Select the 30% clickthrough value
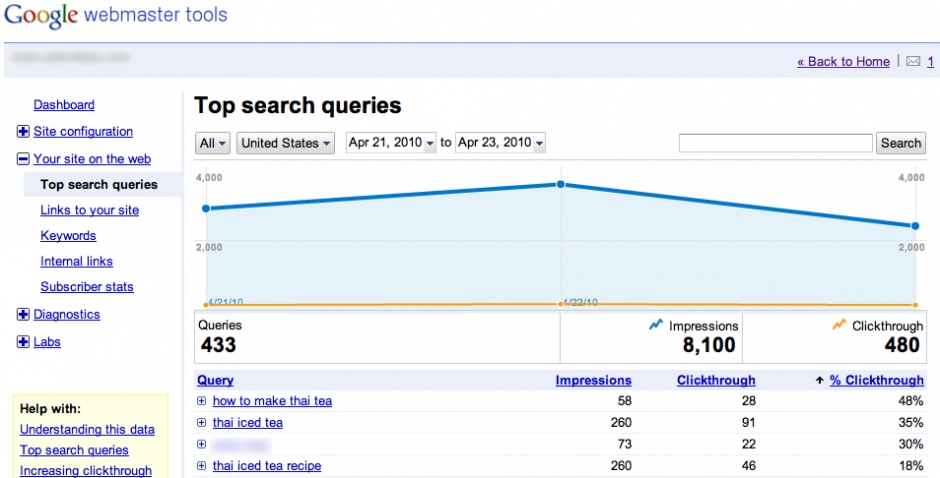 pyautogui.click(x=911, y=444)
